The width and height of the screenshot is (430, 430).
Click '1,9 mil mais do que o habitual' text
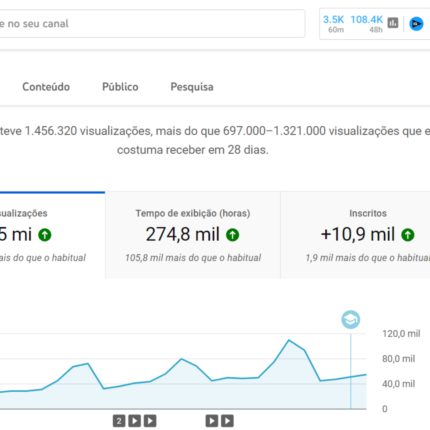(368, 258)
